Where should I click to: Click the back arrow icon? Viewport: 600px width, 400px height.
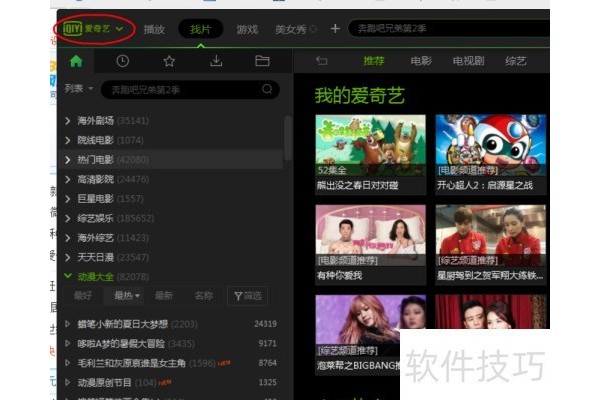coord(321,61)
